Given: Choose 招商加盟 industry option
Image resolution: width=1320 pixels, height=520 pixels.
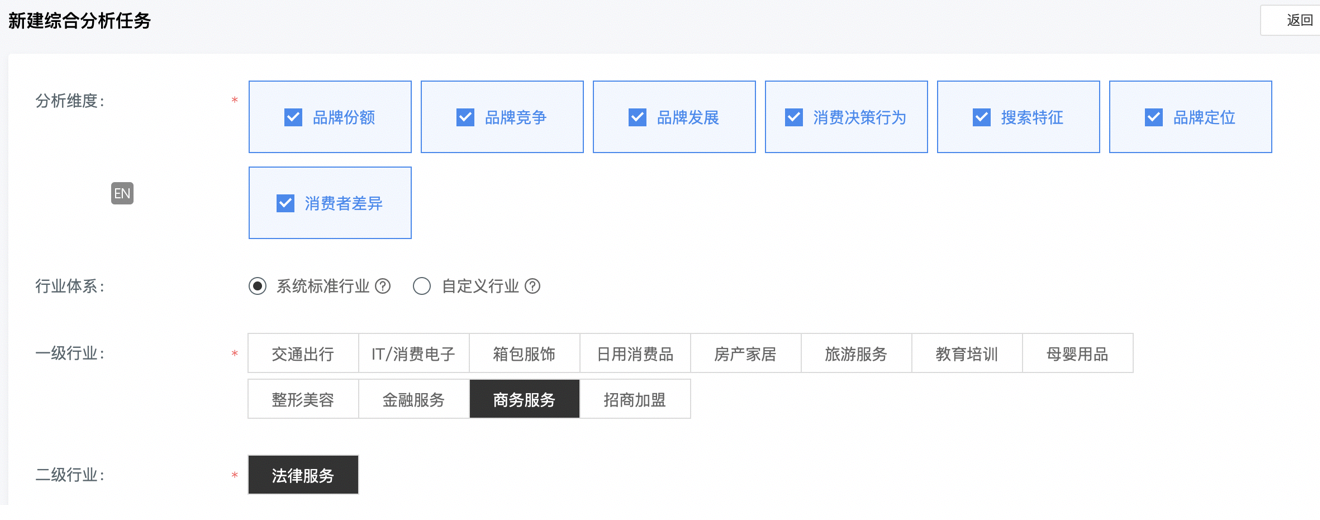Looking at the screenshot, I should [635, 400].
